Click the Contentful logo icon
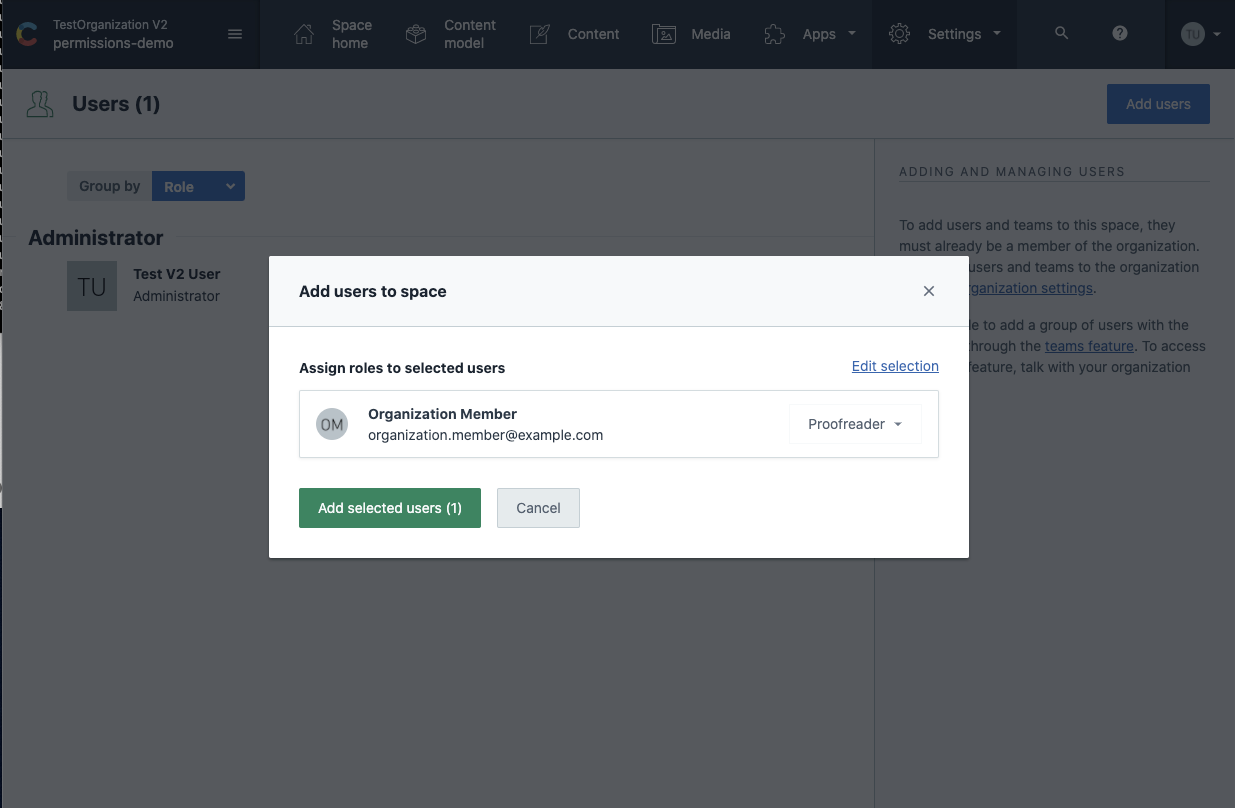This screenshot has height=808, width=1235. tap(27, 35)
